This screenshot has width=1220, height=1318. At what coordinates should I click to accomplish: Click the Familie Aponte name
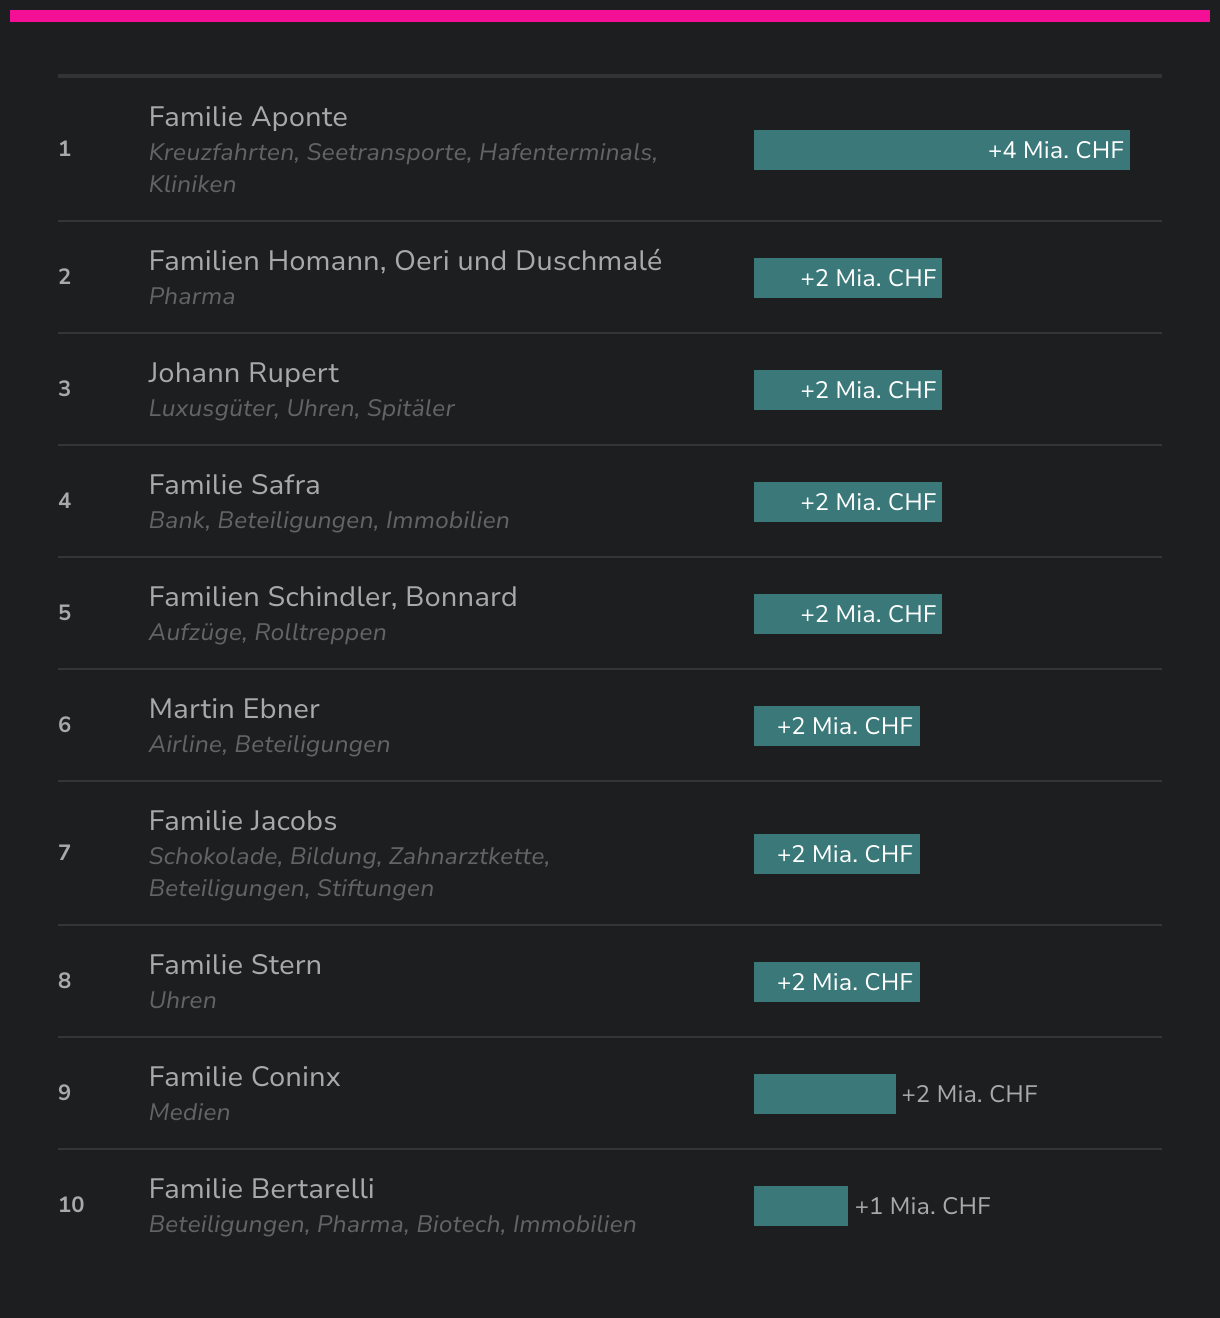[248, 117]
